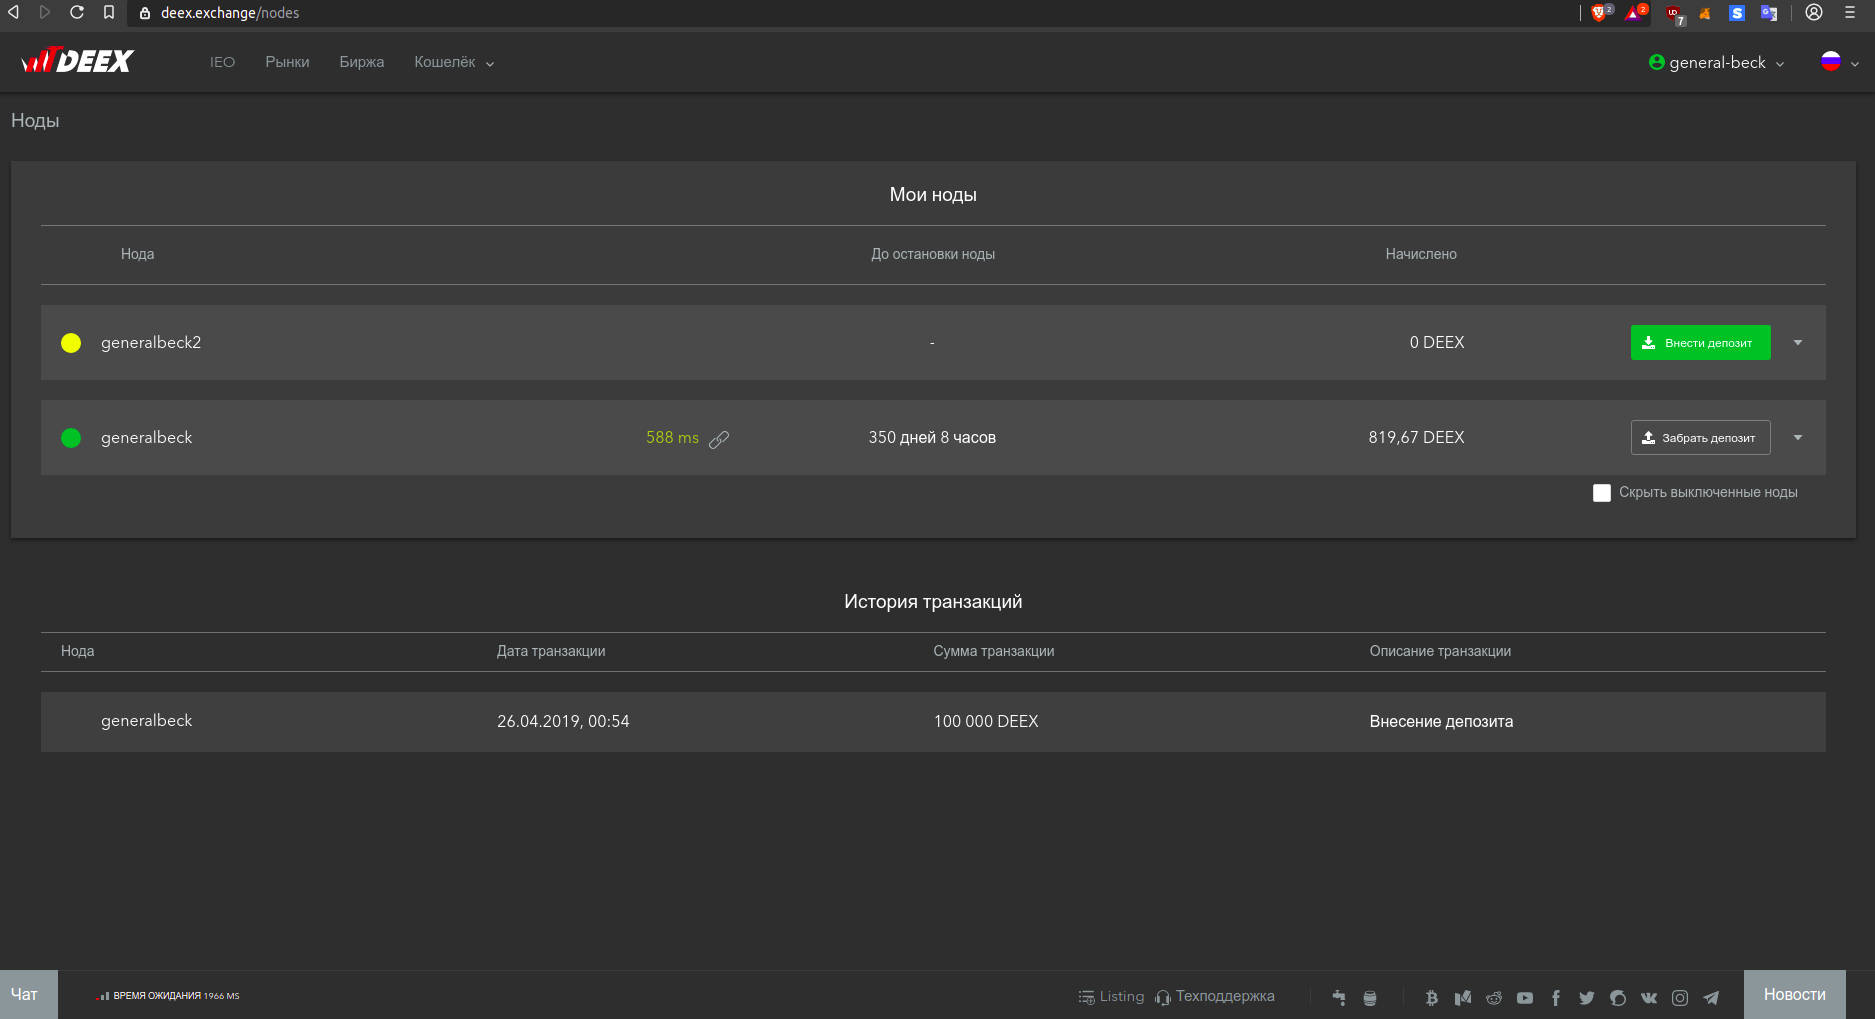Open the IEO page
The width and height of the screenshot is (1875, 1019).
click(x=222, y=62)
